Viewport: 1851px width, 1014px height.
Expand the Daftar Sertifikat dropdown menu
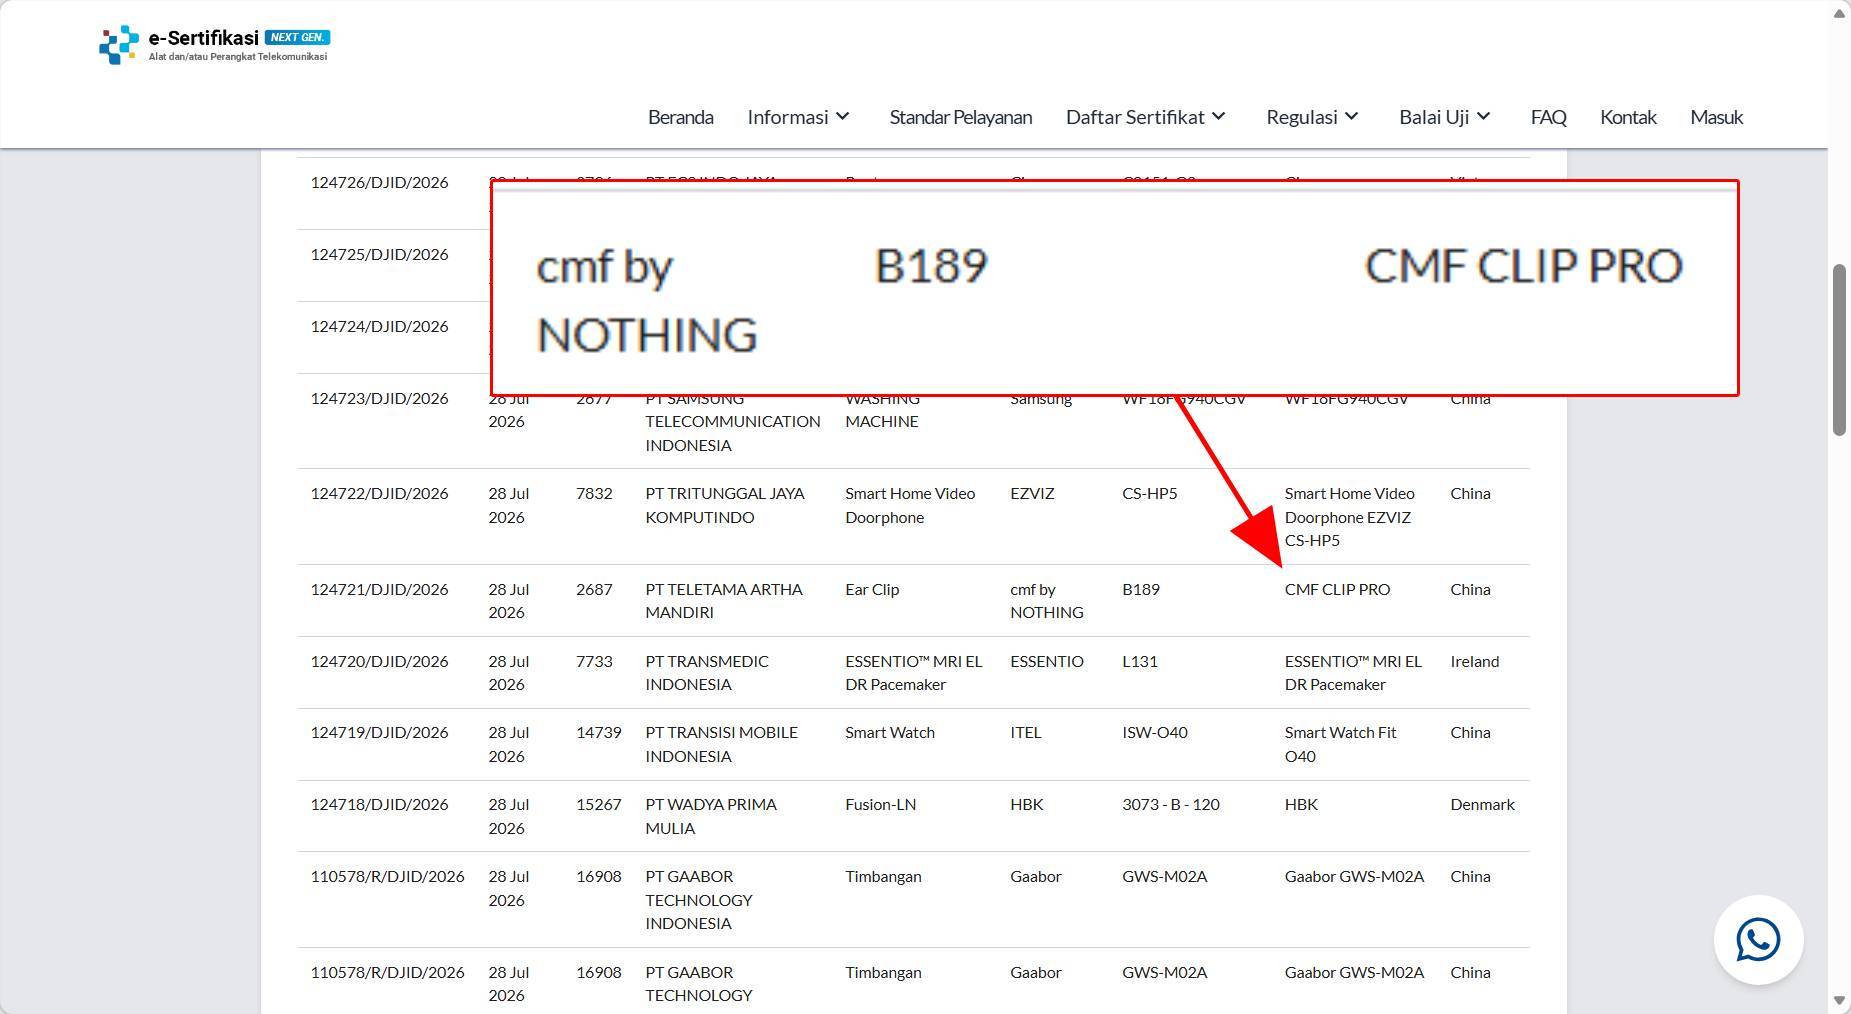[1146, 117]
